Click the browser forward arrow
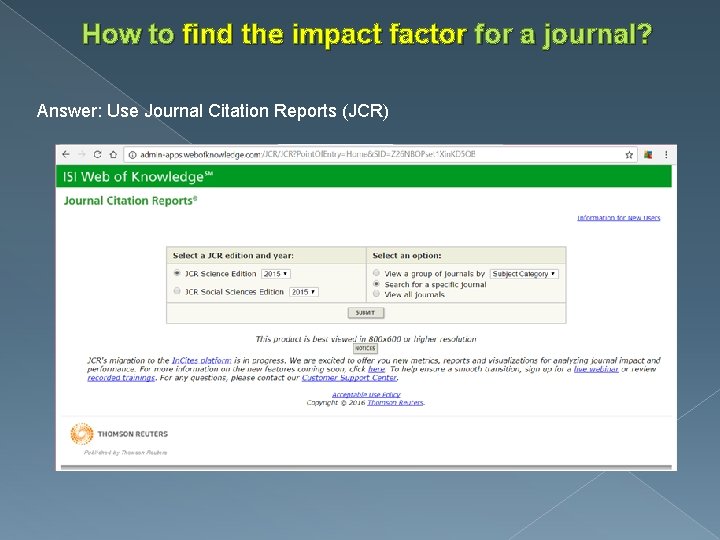Screen dimensions: 720x540 pyautogui.click(x=81, y=154)
